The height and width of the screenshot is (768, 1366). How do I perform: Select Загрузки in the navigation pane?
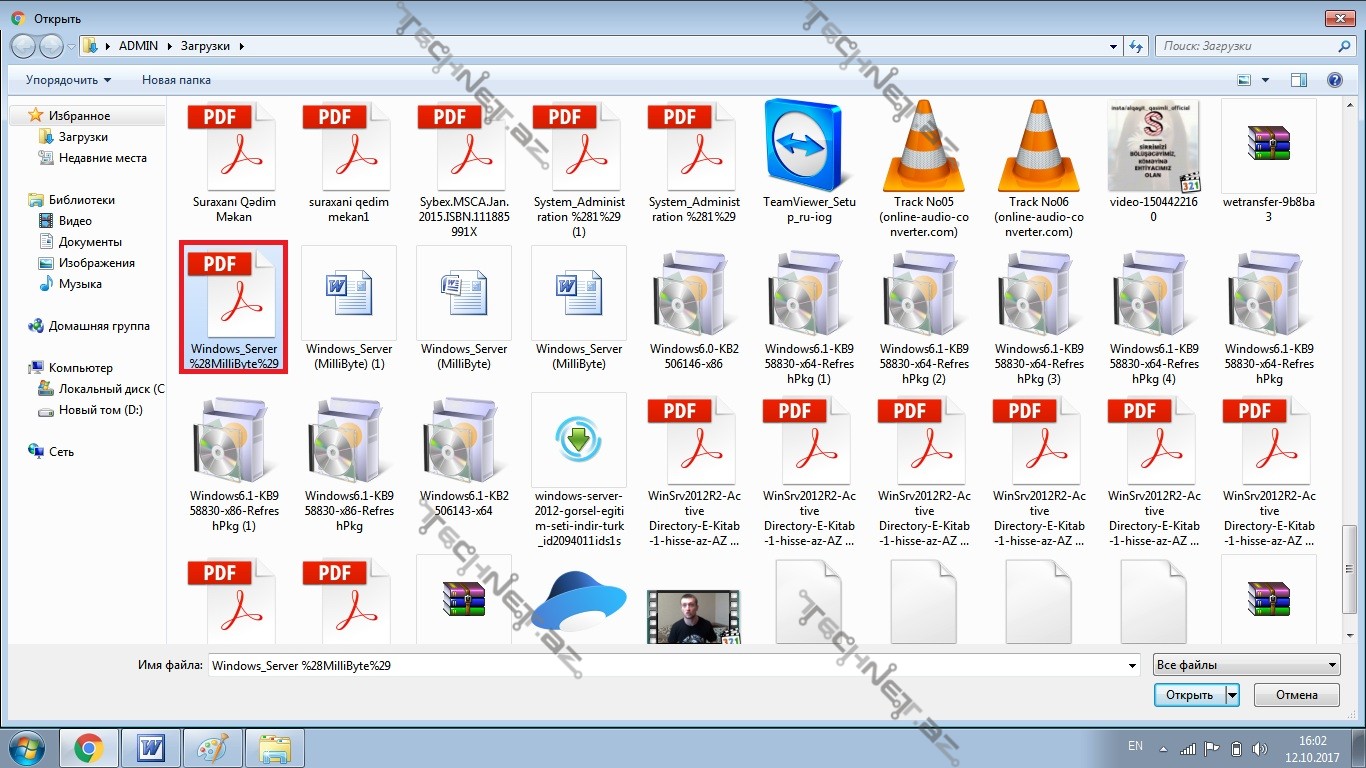(x=83, y=137)
